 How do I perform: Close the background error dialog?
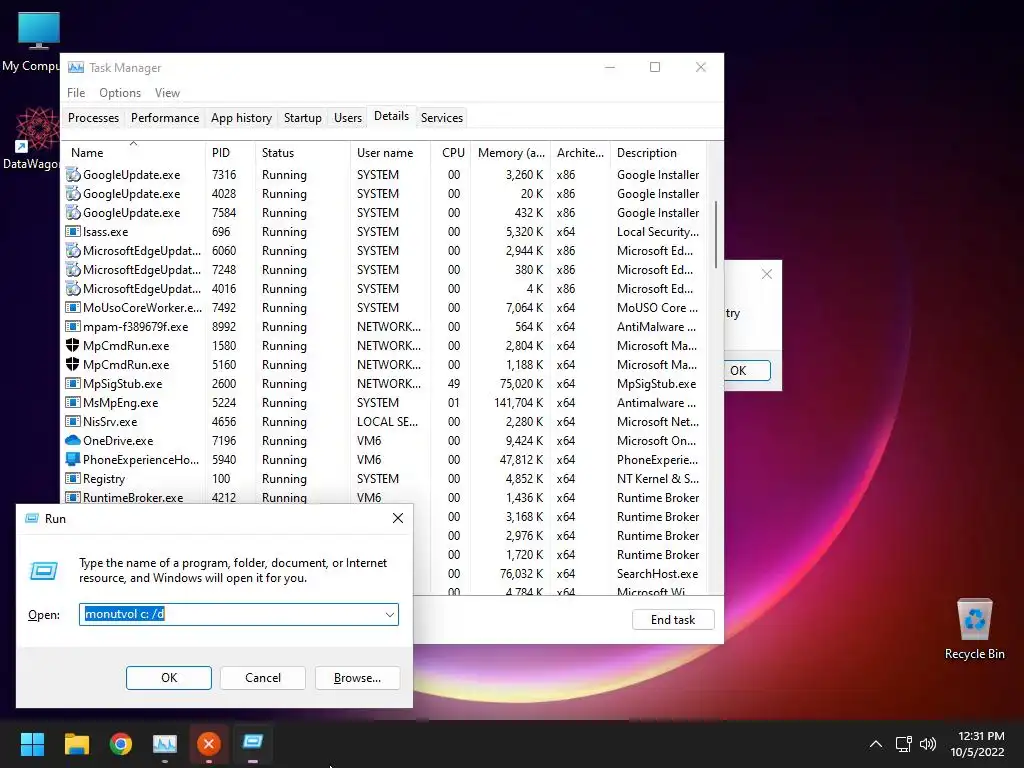click(767, 274)
